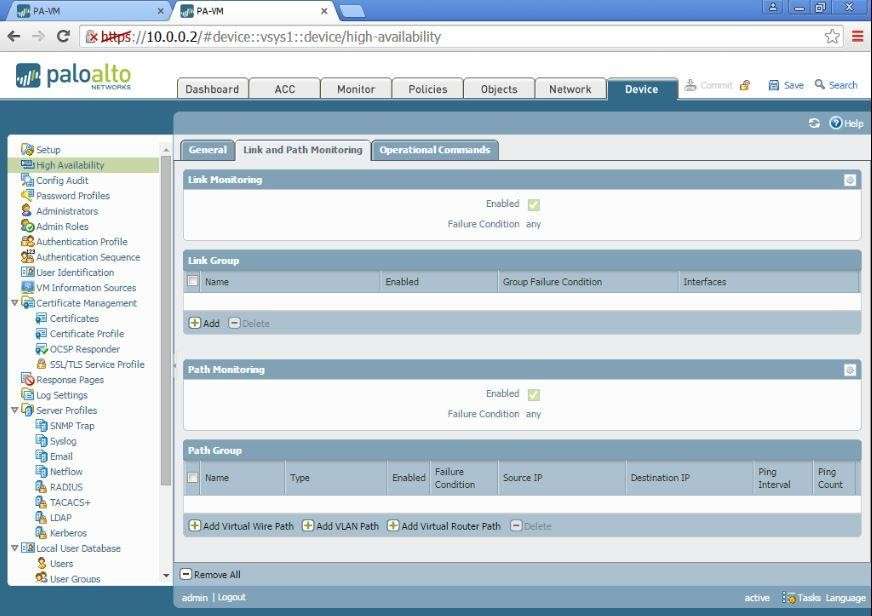
Task: Select Config Audit in sidebar
Action: (62, 181)
